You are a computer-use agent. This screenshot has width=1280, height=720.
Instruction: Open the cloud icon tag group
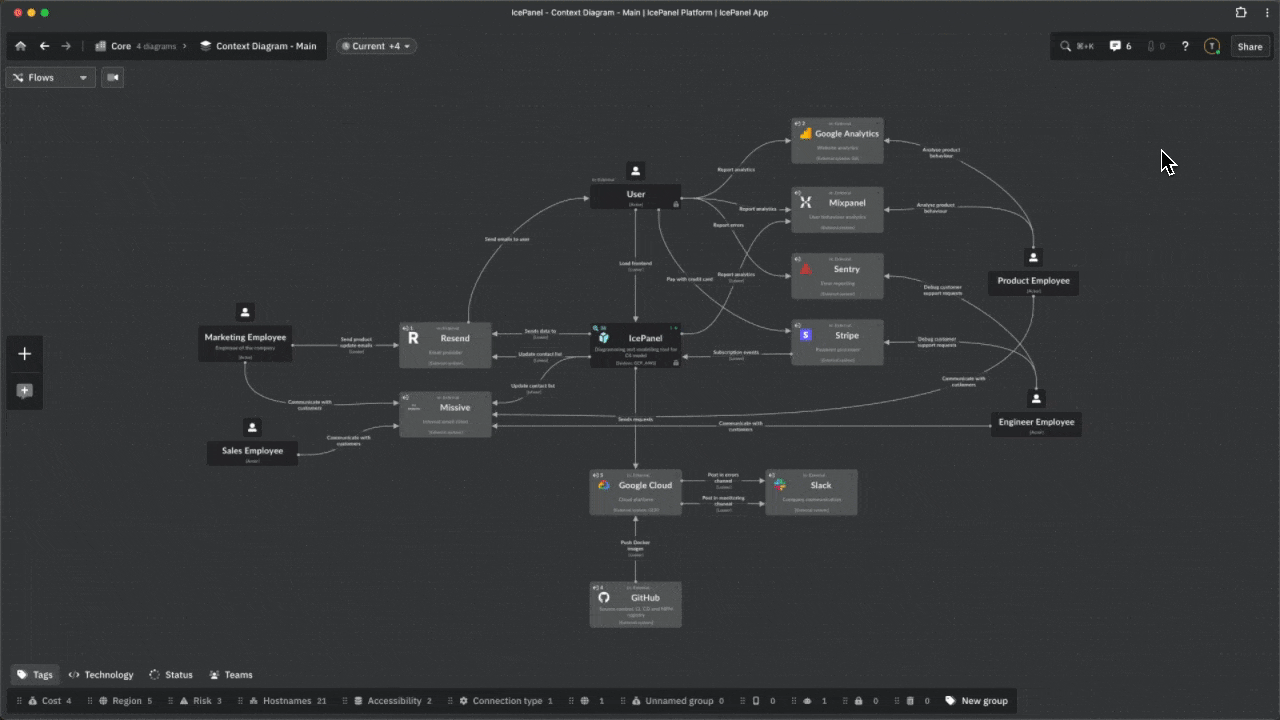[x=814, y=701]
